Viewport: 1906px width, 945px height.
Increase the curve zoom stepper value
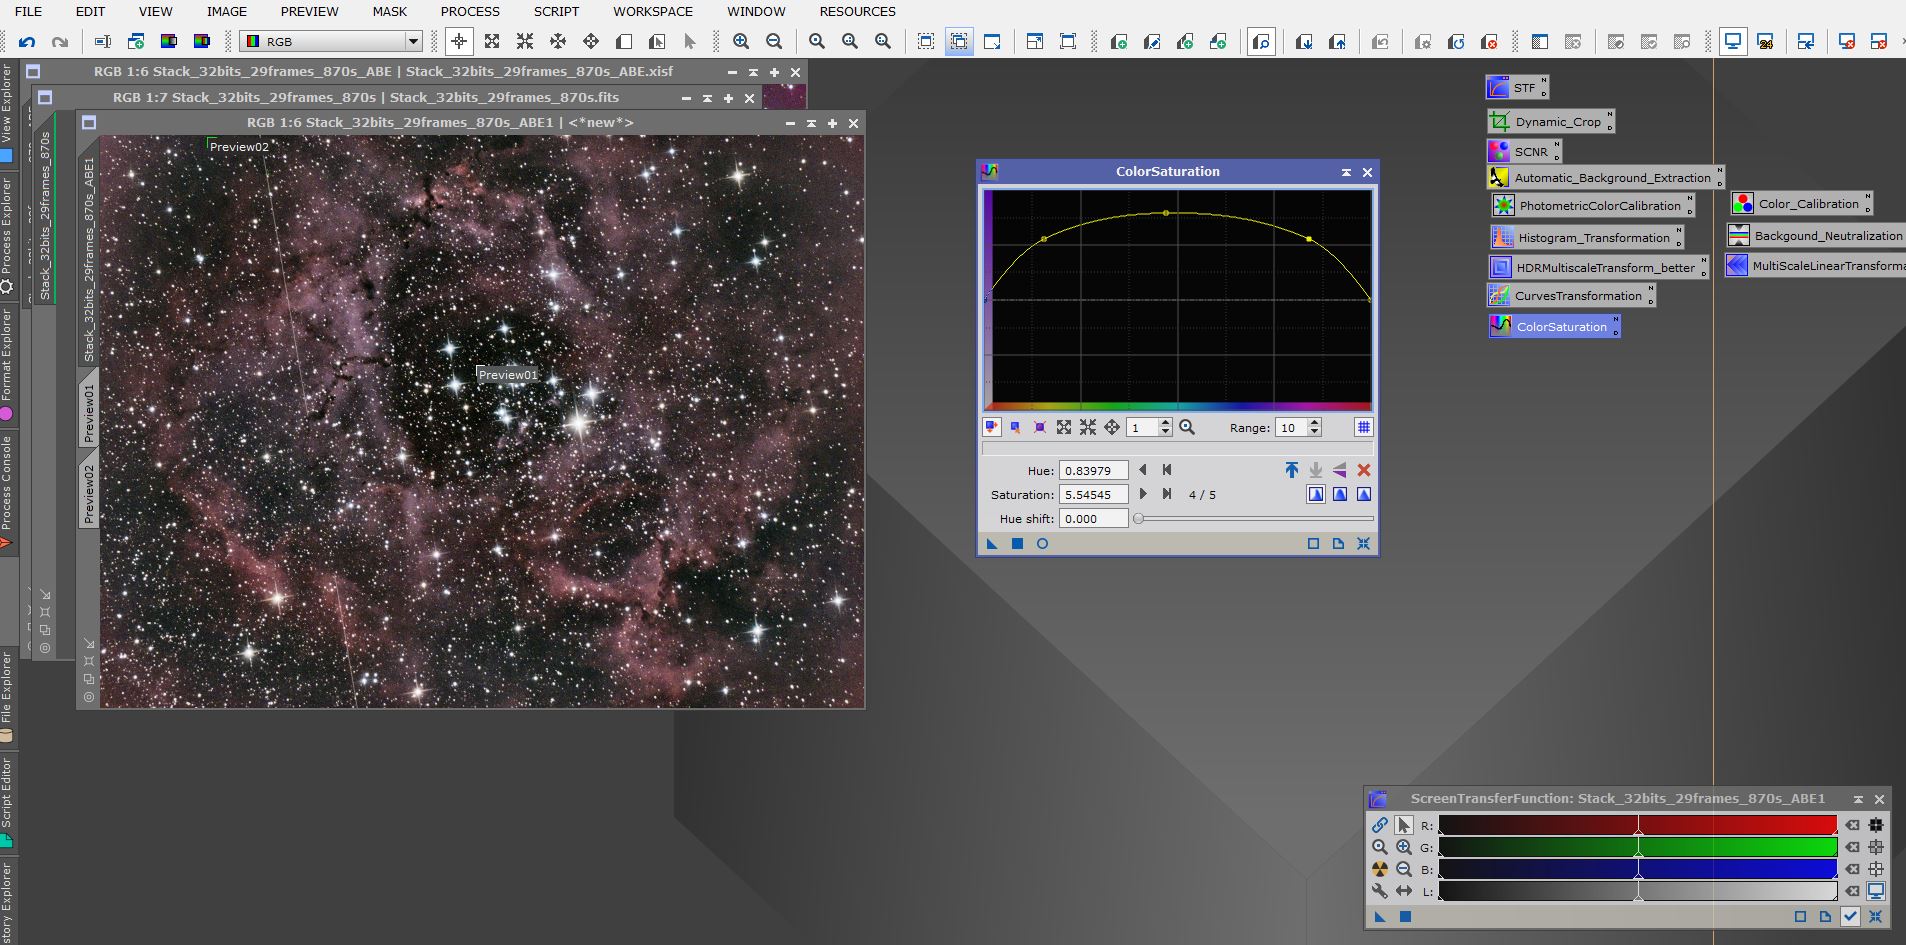(1165, 423)
